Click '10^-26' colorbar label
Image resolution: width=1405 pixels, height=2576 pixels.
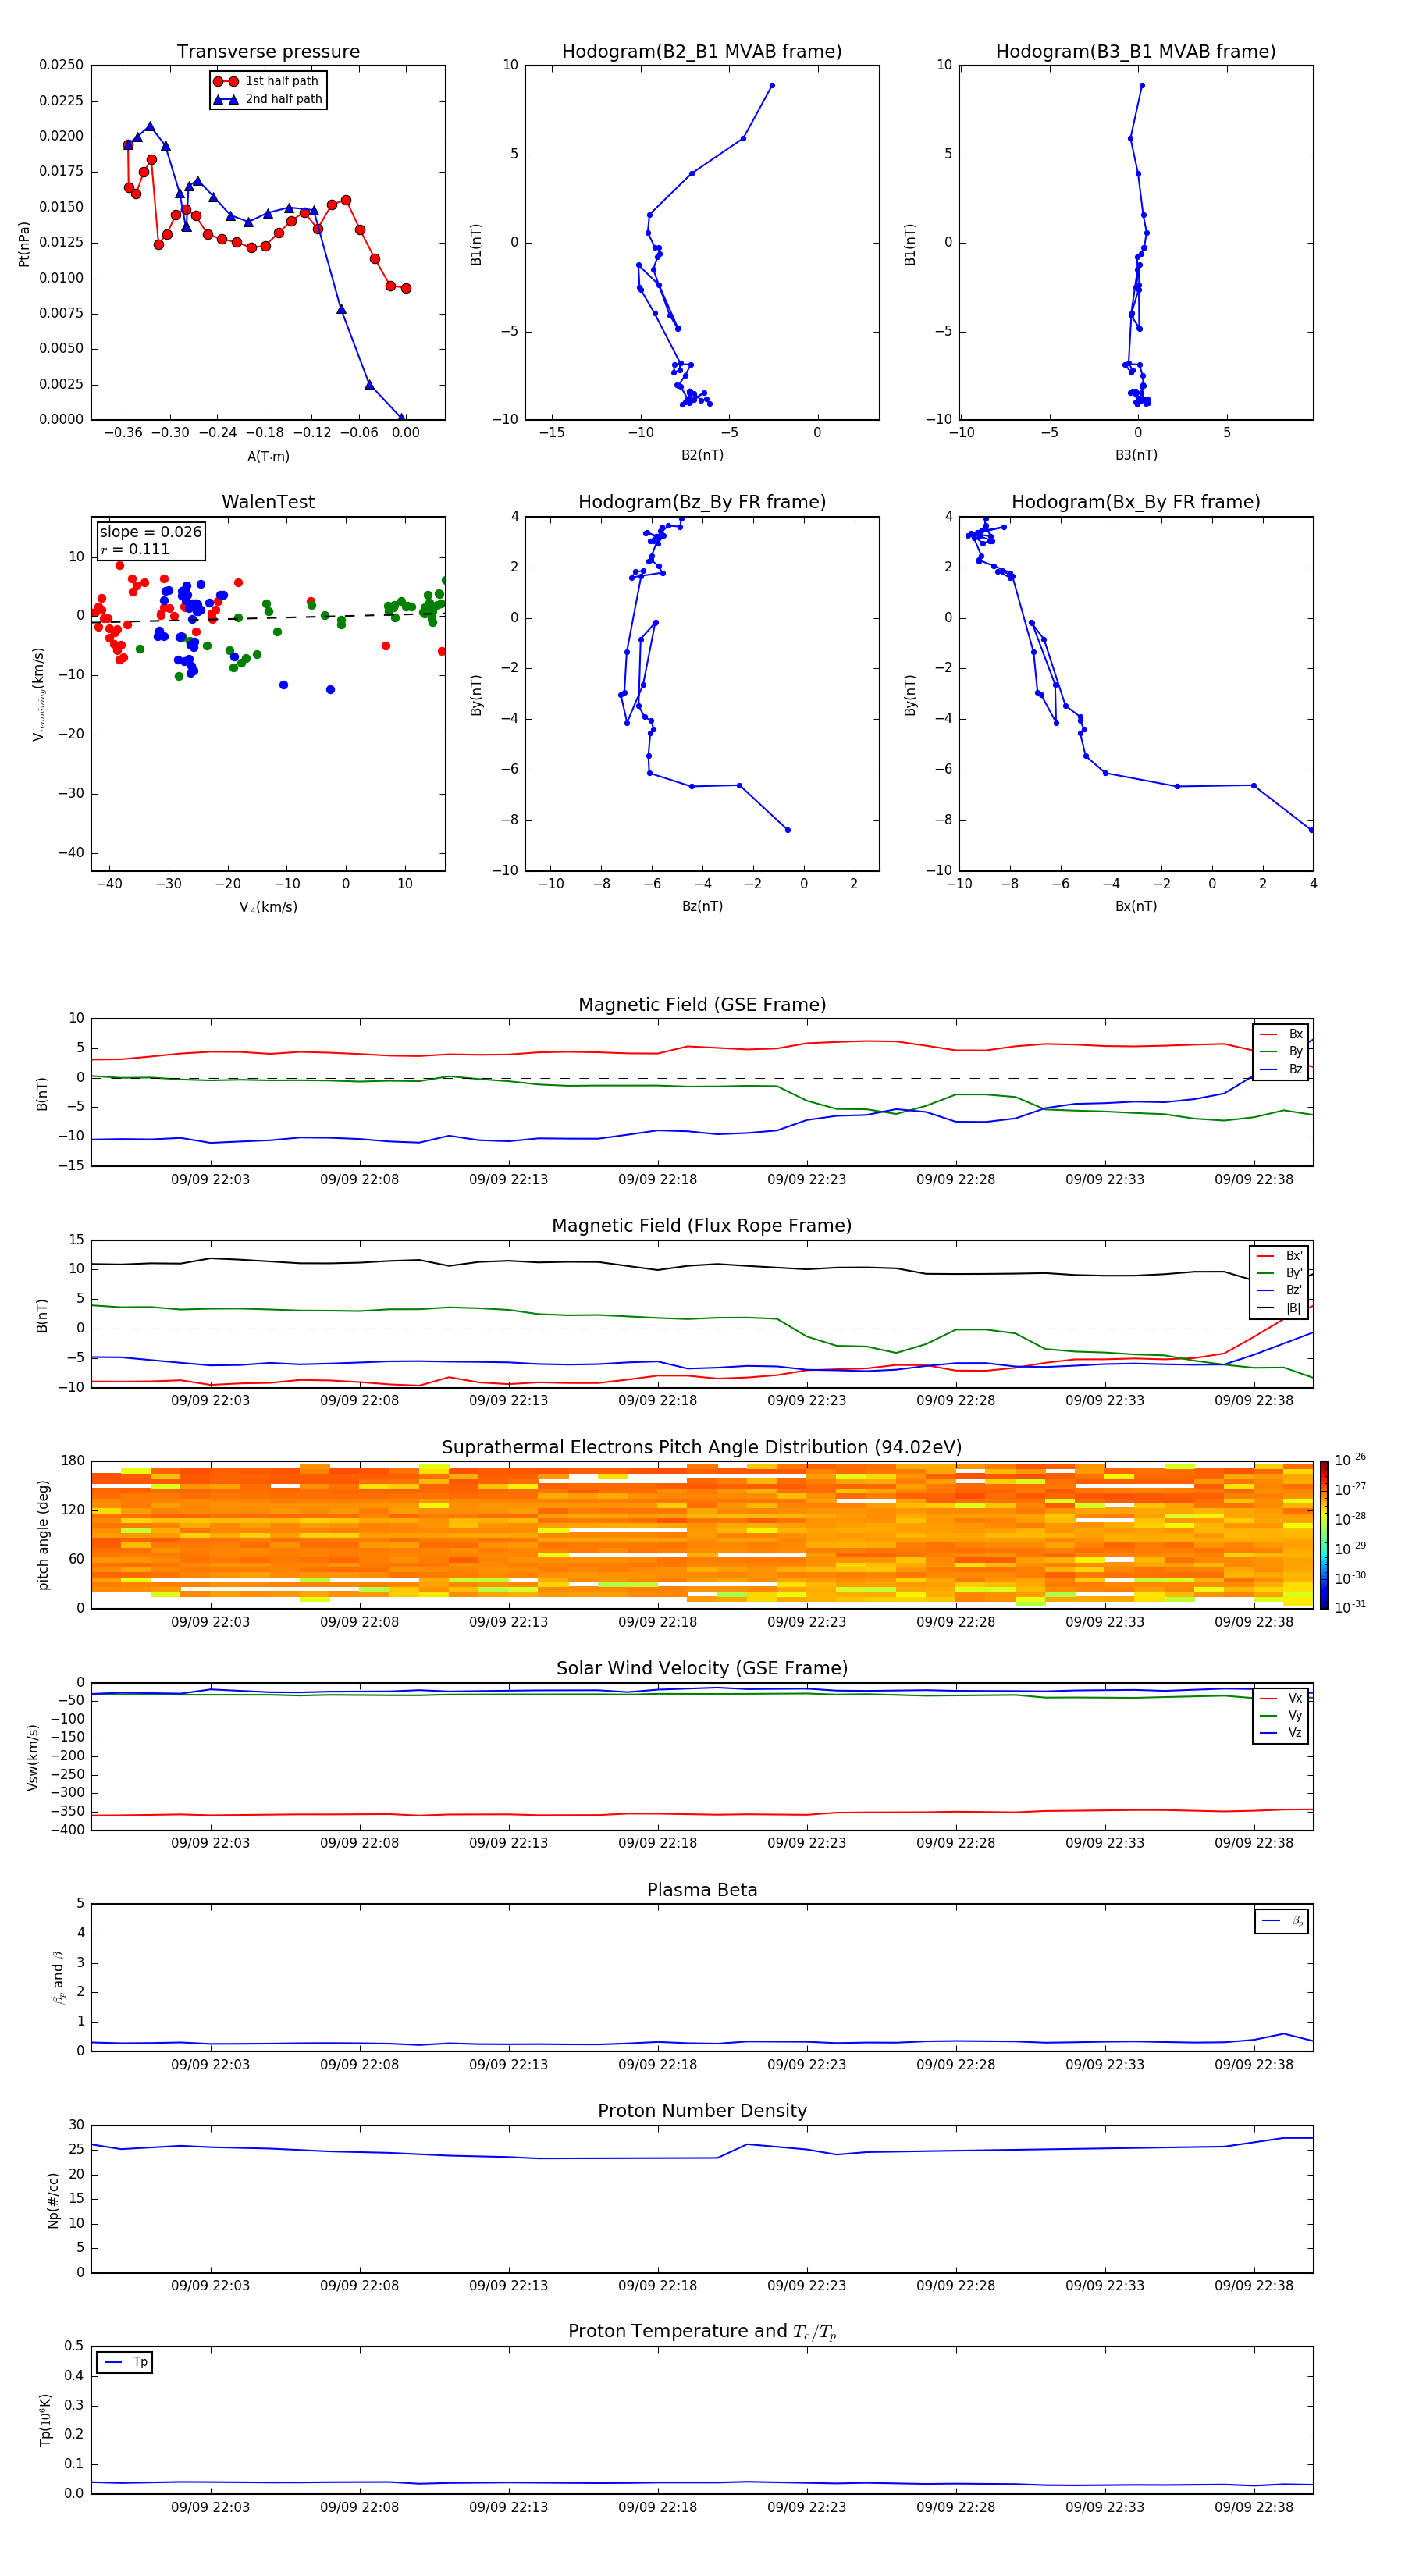tap(1350, 1459)
